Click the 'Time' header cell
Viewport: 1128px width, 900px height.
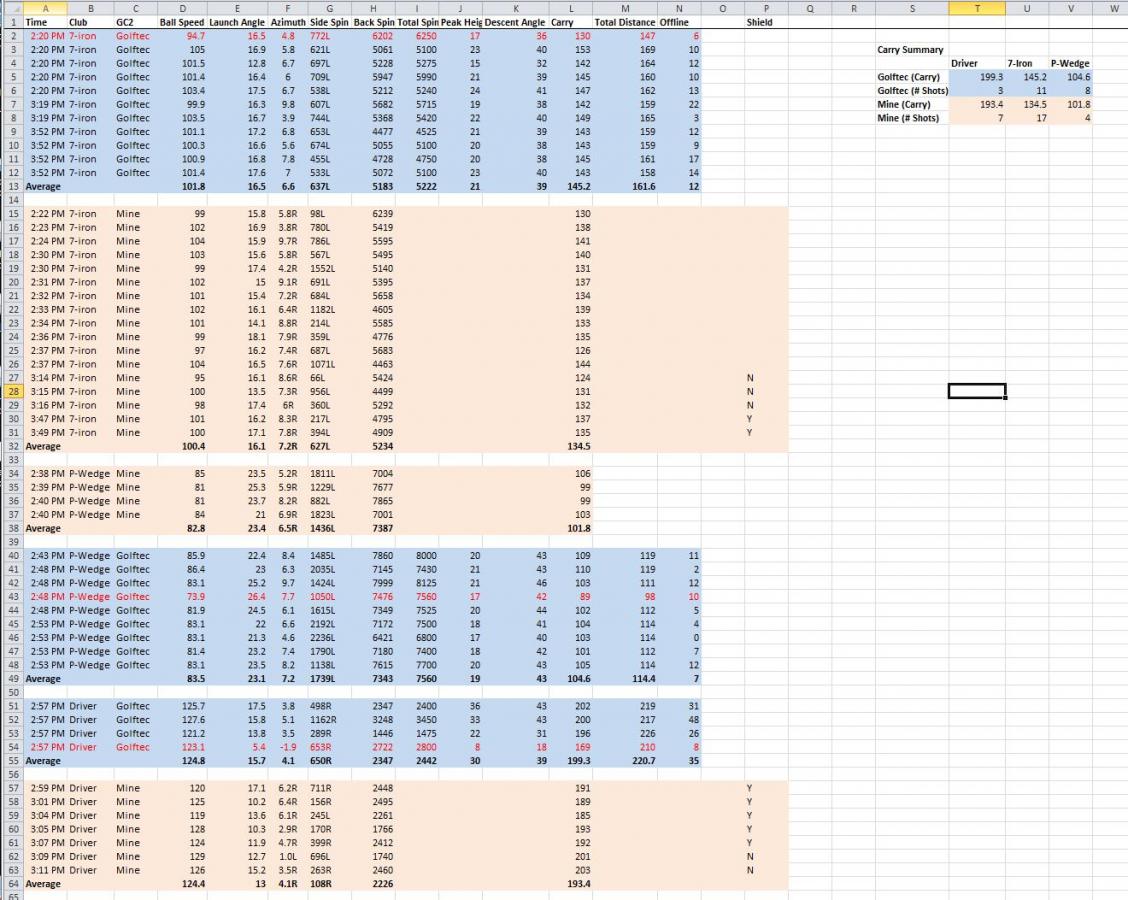tap(45, 22)
